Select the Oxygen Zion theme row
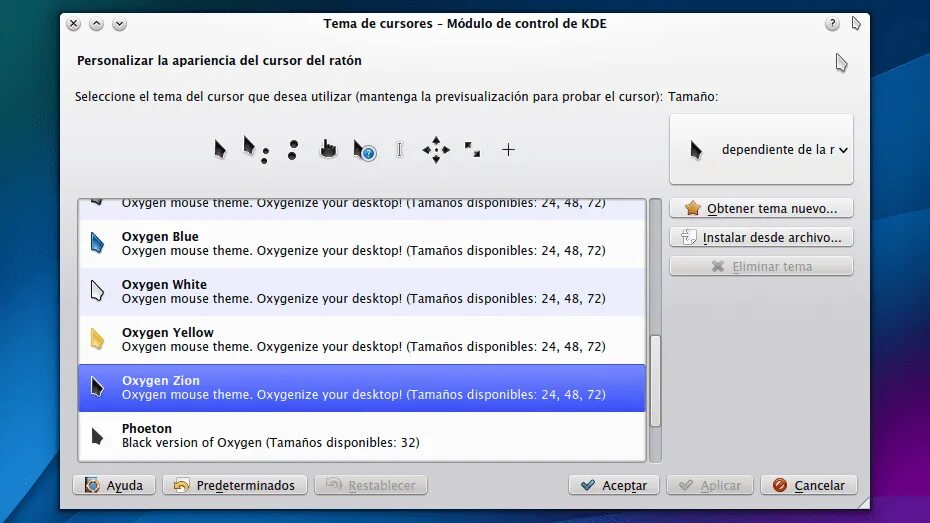The width and height of the screenshot is (930, 523). 362,388
